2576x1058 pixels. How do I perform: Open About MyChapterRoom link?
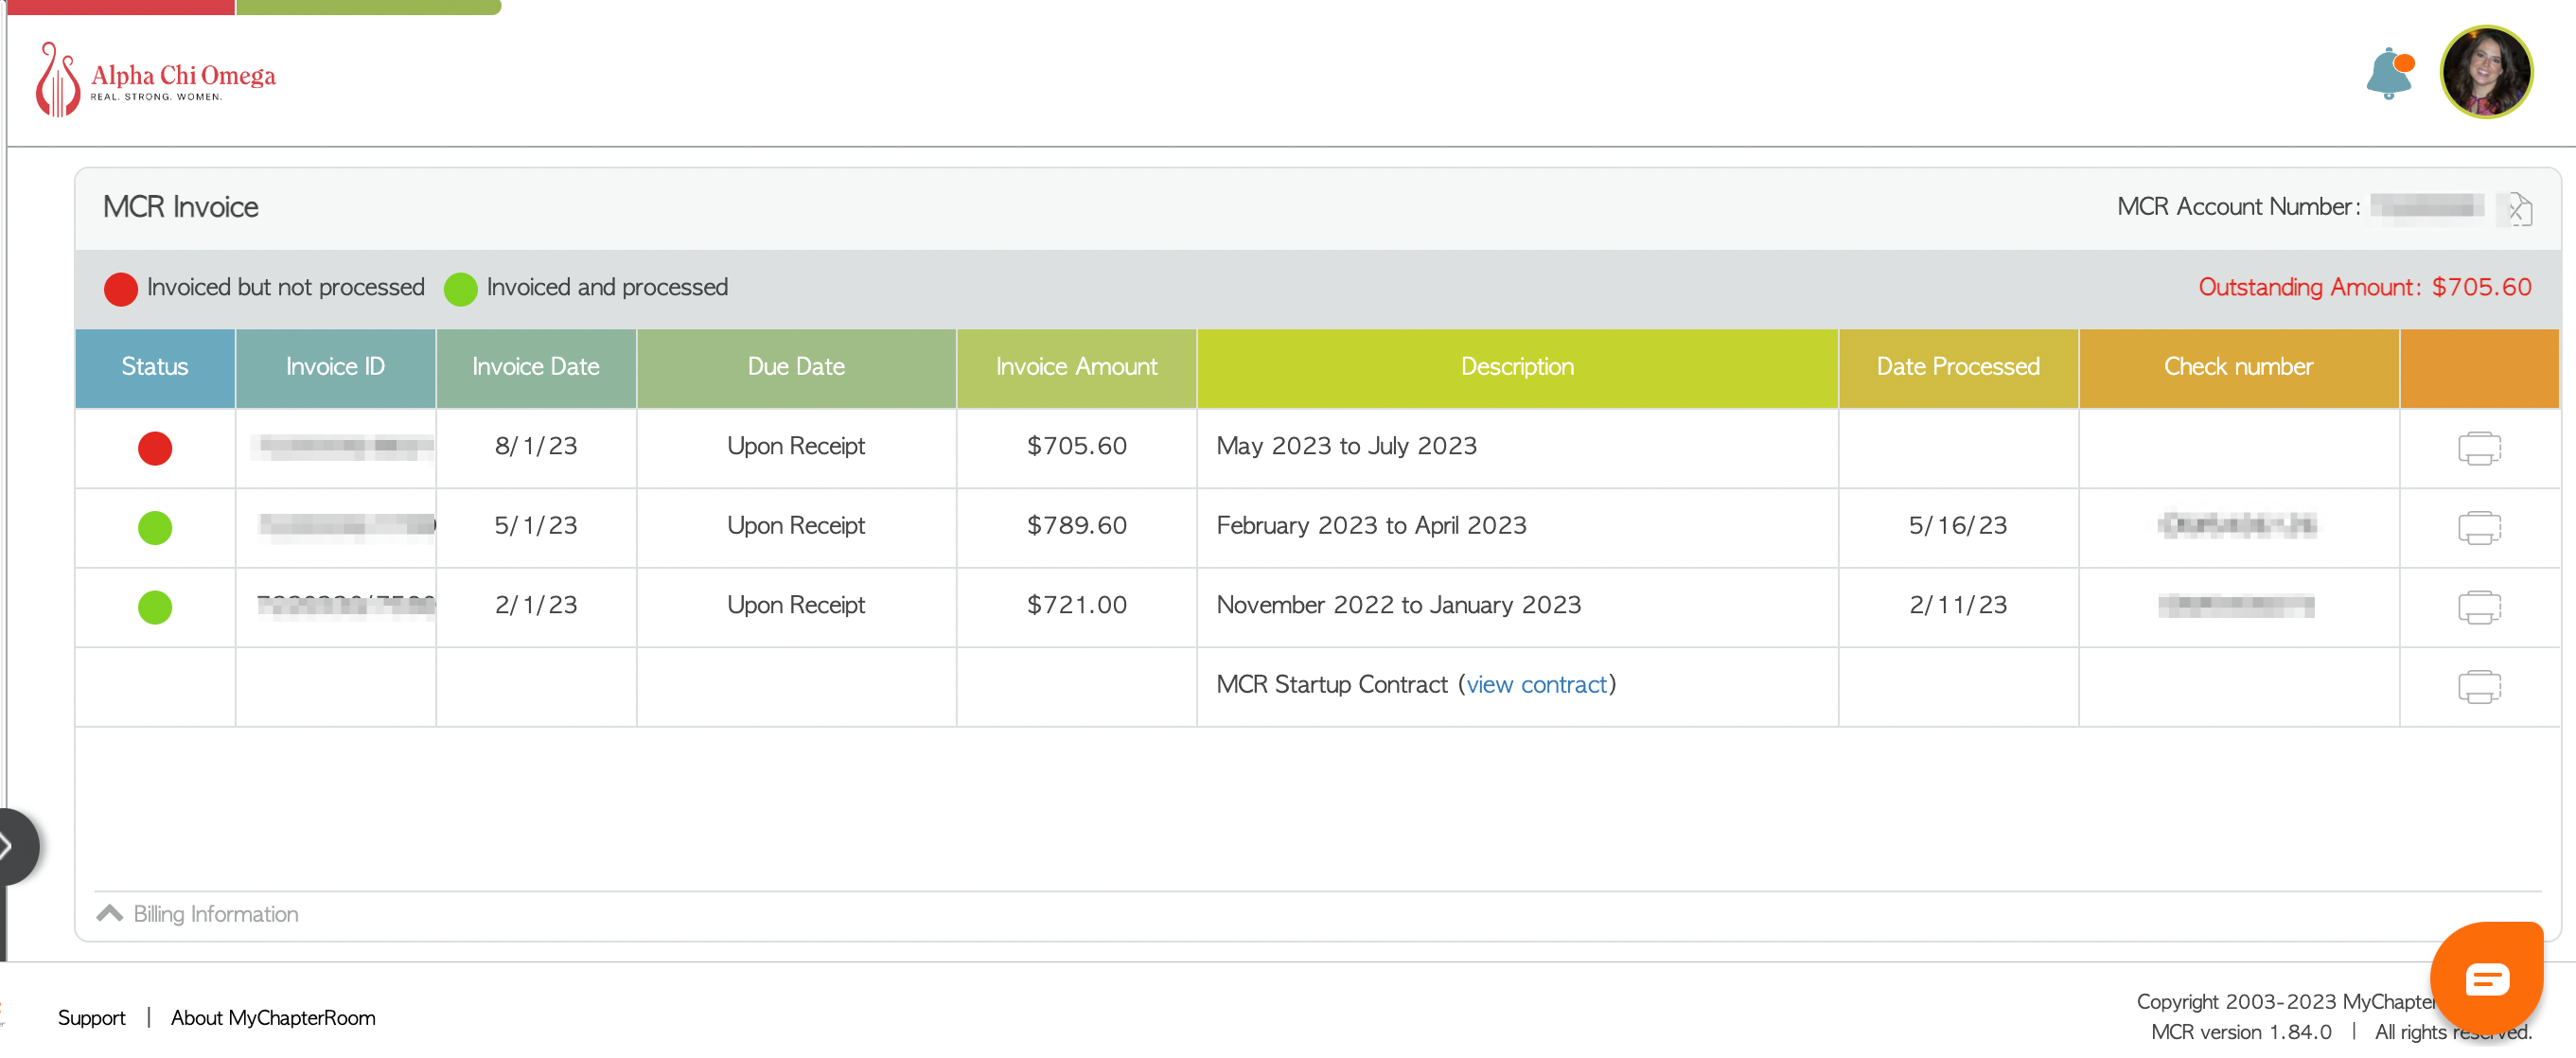click(272, 1017)
